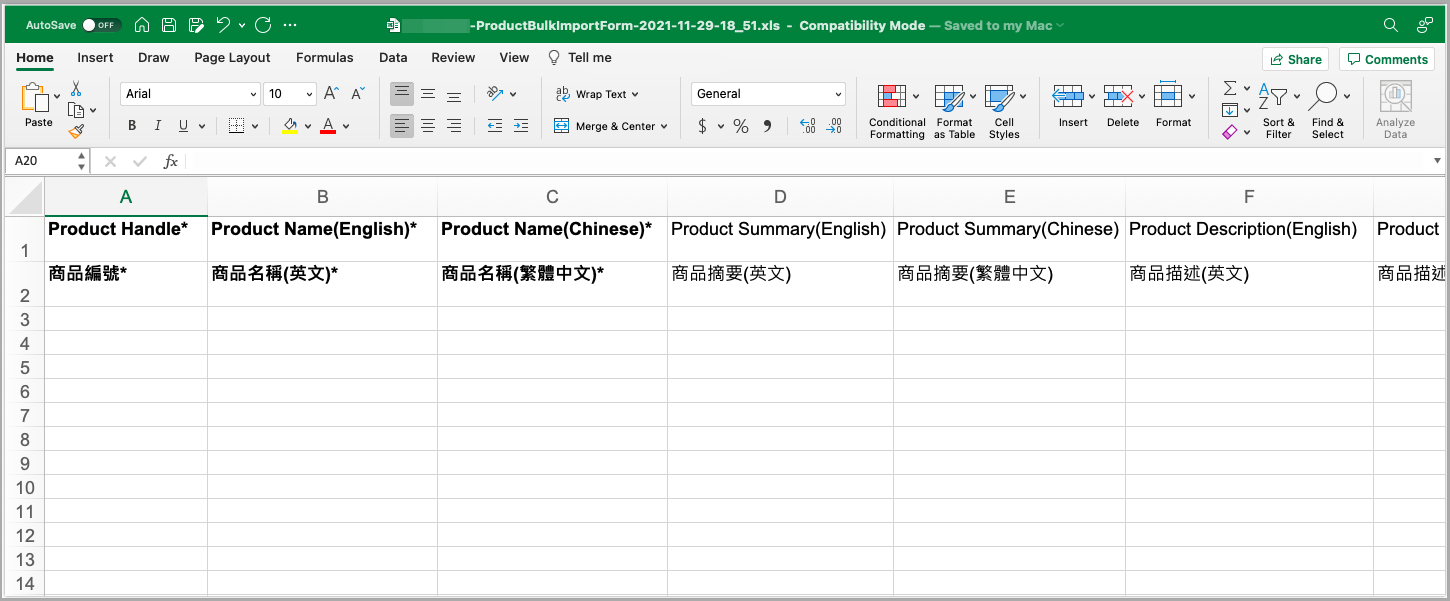This screenshot has width=1450, height=601.
Task: Apply currency dollar format
Action: pyautogui.click(x=703, y=126)
